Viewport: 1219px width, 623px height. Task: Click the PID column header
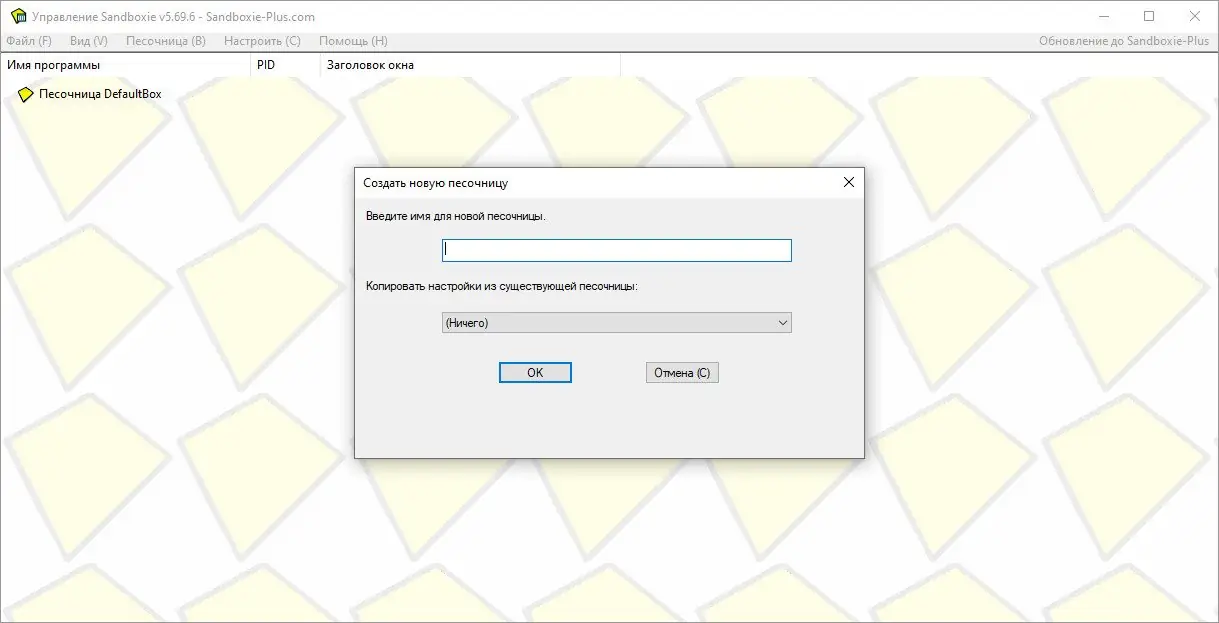(285, 65)
